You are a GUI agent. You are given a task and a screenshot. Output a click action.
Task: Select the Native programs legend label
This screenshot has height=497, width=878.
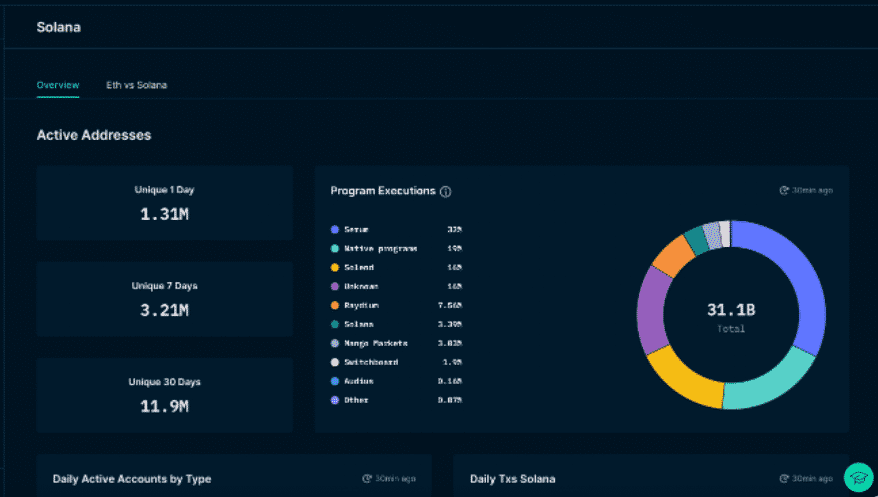tap(380, 248)
